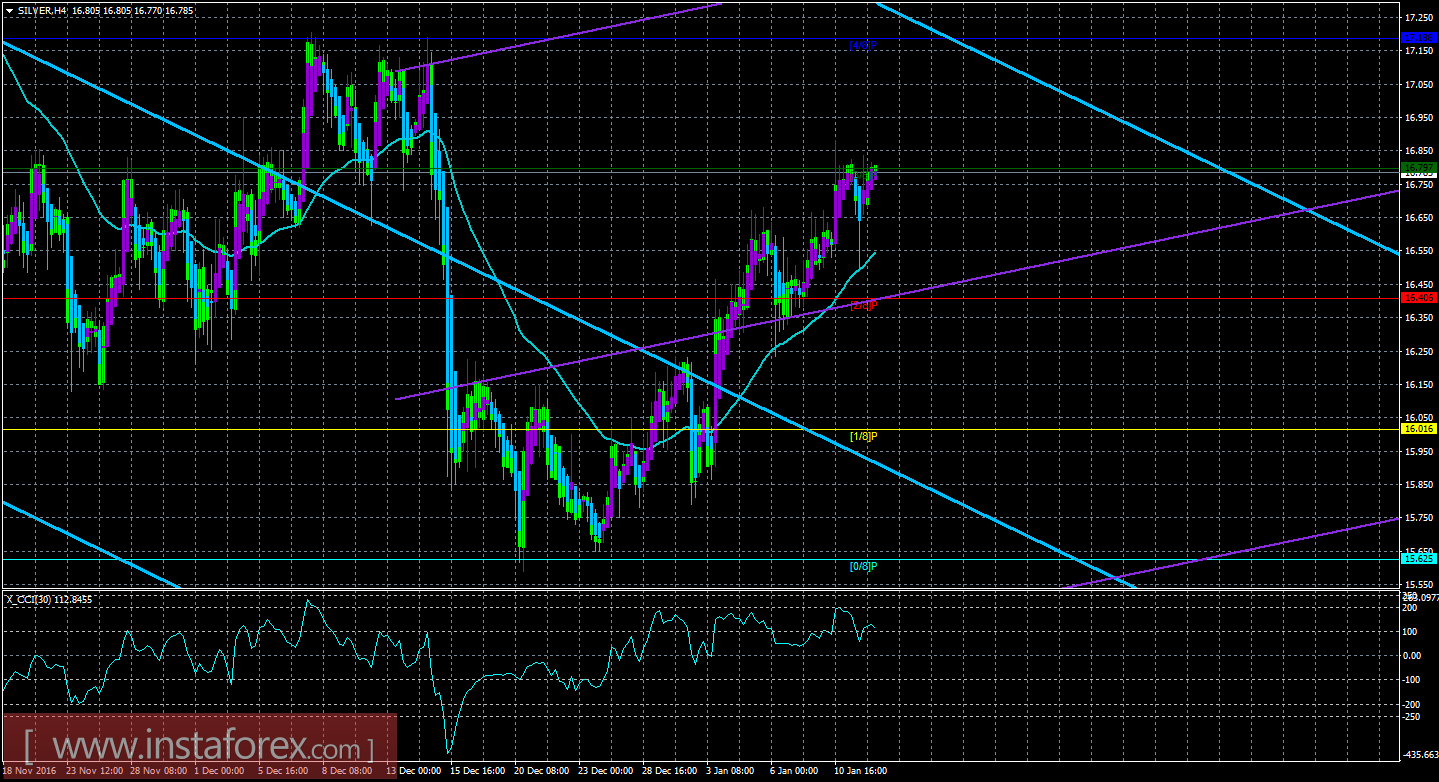Image resolution: width=1439 pixels, height=782 pixels.
Task: Click the blue 17.189 price tag
Action: point(1419,38)
